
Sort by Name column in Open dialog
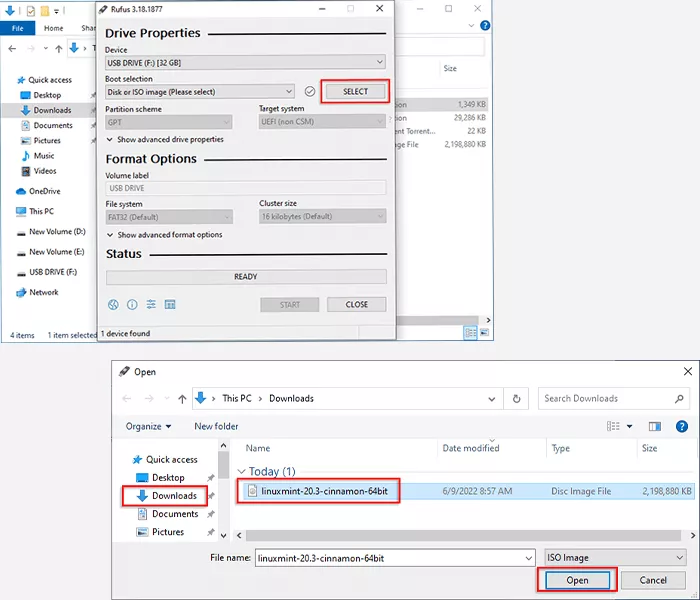pos(258,448)
